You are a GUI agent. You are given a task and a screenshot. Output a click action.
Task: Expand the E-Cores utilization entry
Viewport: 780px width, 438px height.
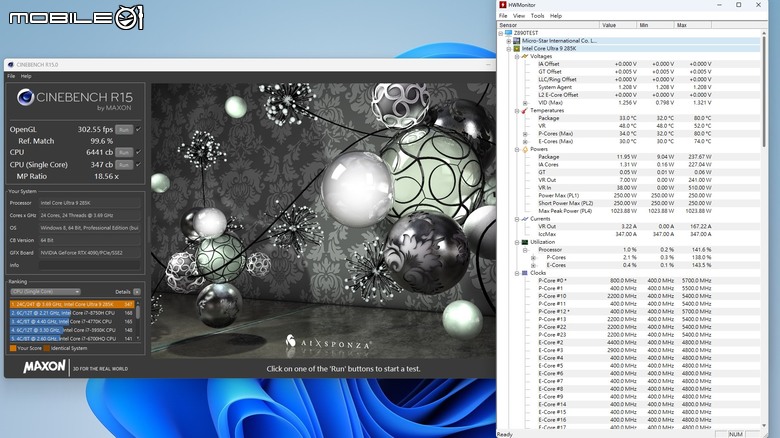tap(533, 265)
